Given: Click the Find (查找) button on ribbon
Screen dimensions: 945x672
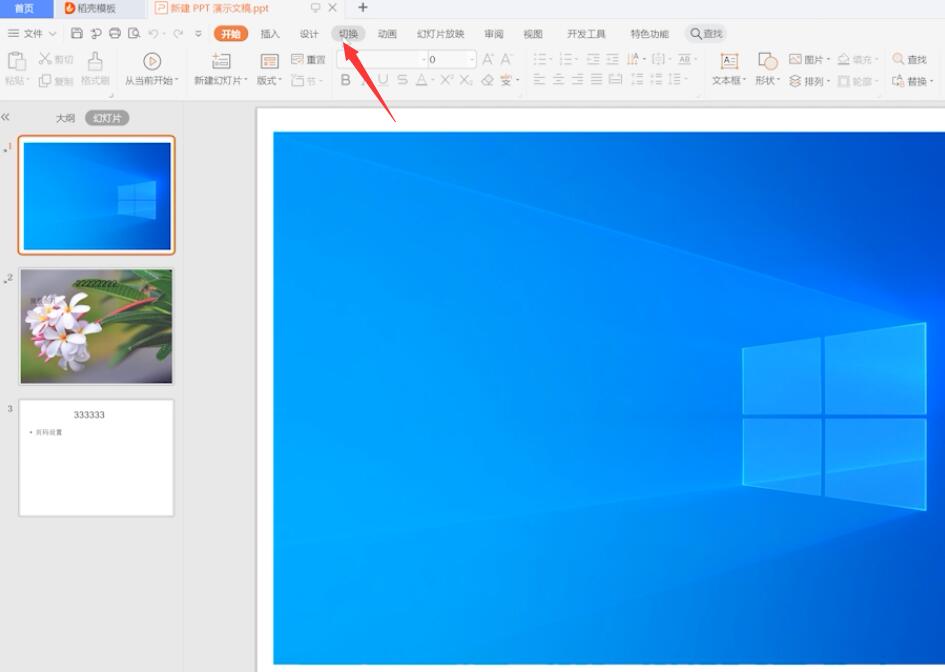Looking at the screenshot, I should [909, 59].
